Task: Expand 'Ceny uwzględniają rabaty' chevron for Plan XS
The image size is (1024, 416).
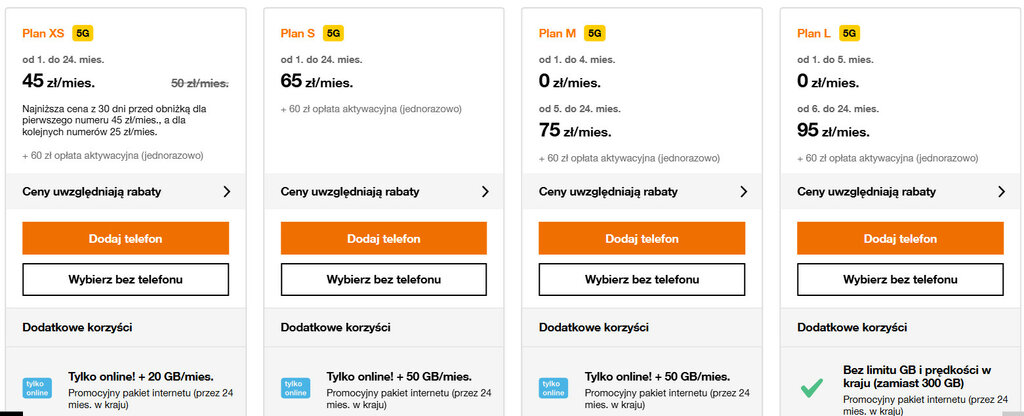Action: pyautogui.click(x=227, y=191)
